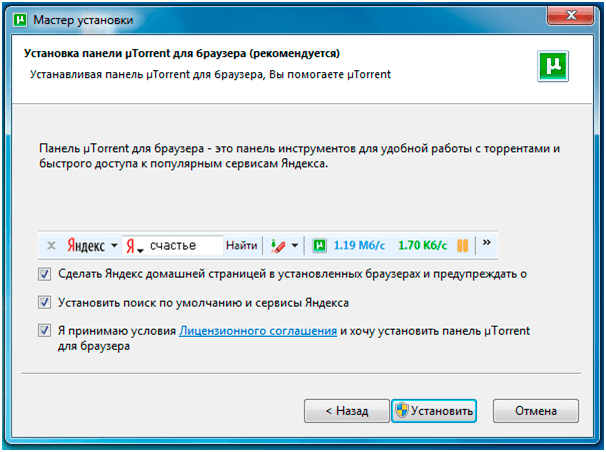606x452 pixels.
Task: Toggle the license agreement acceptance checkbox
Action: 44,330
